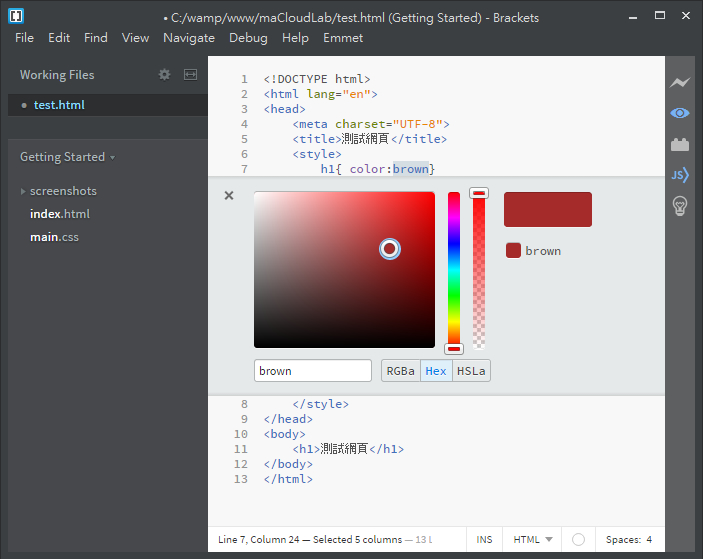Click the hue slider handle
703x559 pixels.
[454, 349]
